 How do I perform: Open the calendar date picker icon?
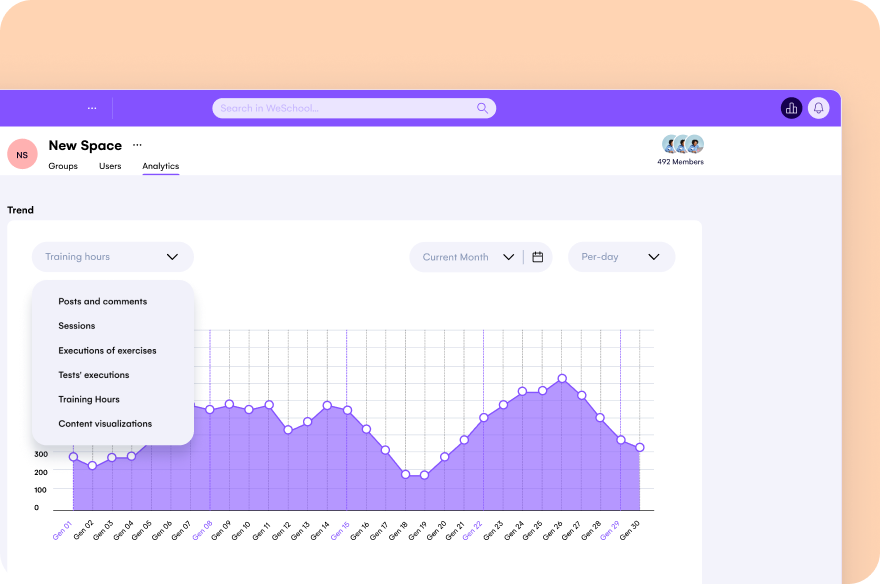click(538, 257)
